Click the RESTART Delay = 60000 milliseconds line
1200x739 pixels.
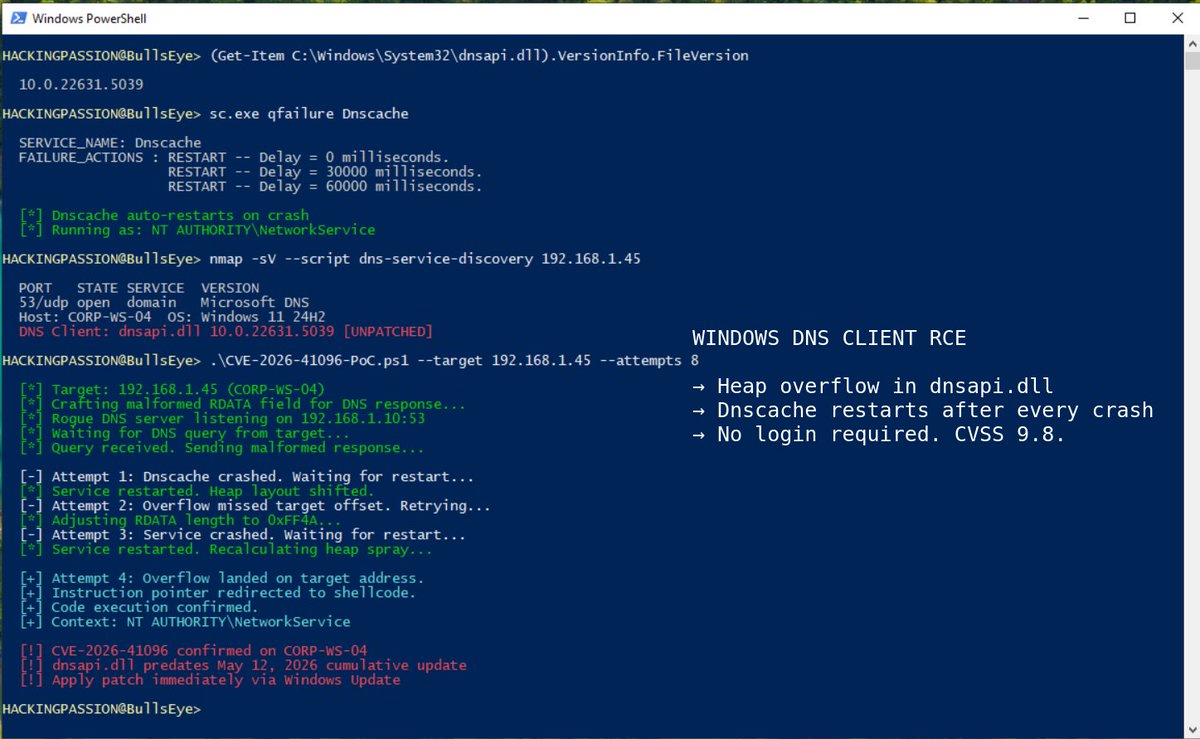click(x=324, y=186)
